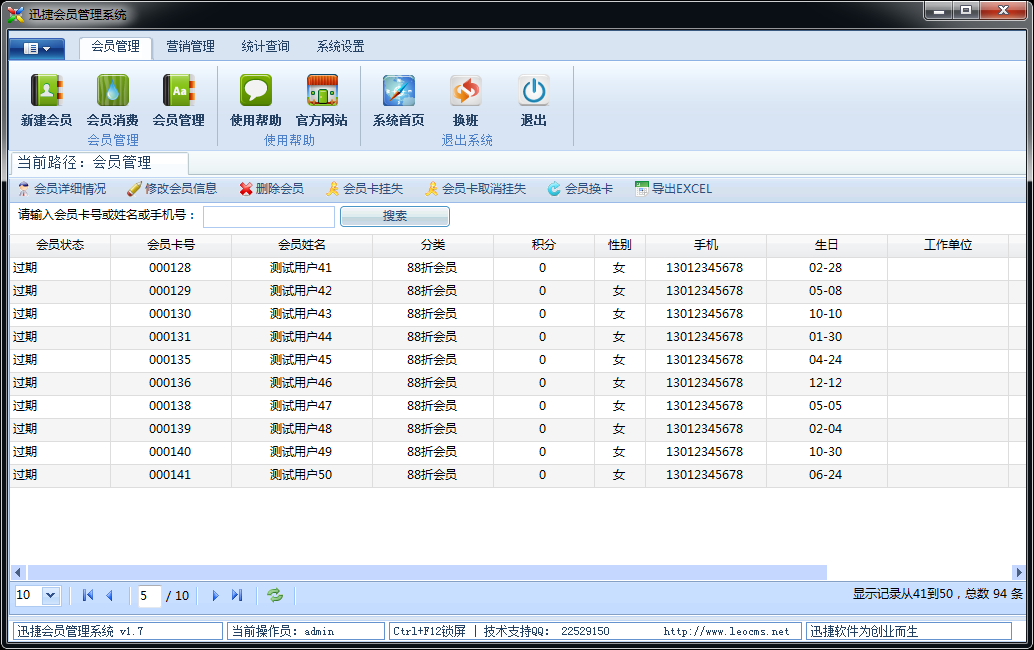Click 删除会员 (Delete Member) in toolbar
This screenshot has width=1034, height=650.
[x=271, y=188]
